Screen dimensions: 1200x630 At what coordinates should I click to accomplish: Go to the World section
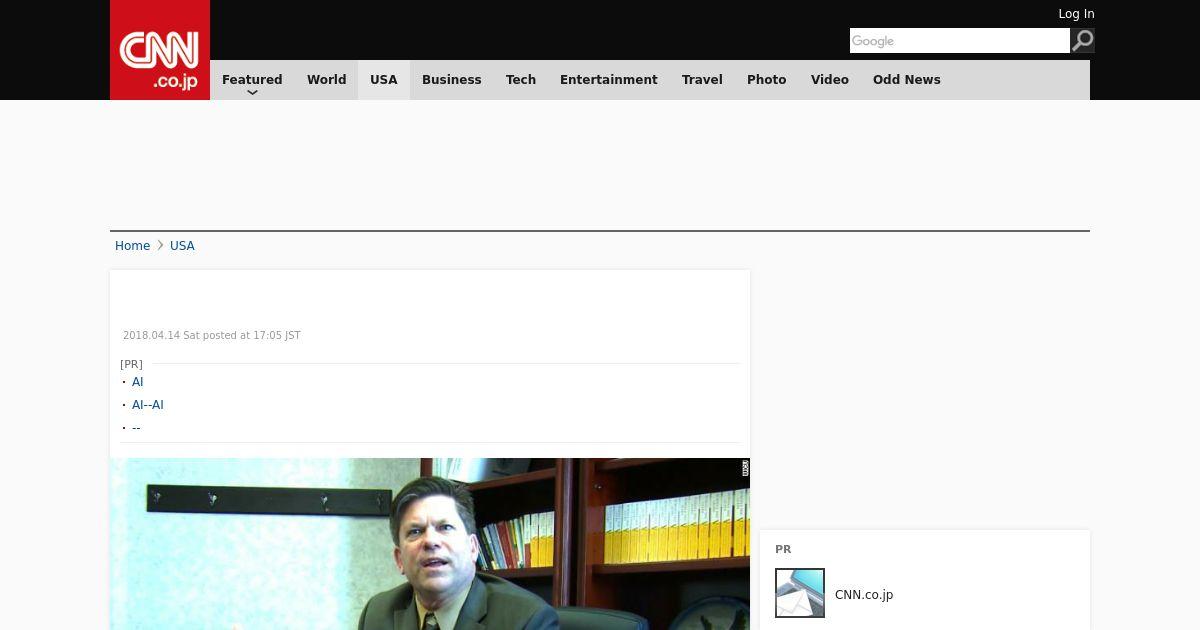pos(326,80)
